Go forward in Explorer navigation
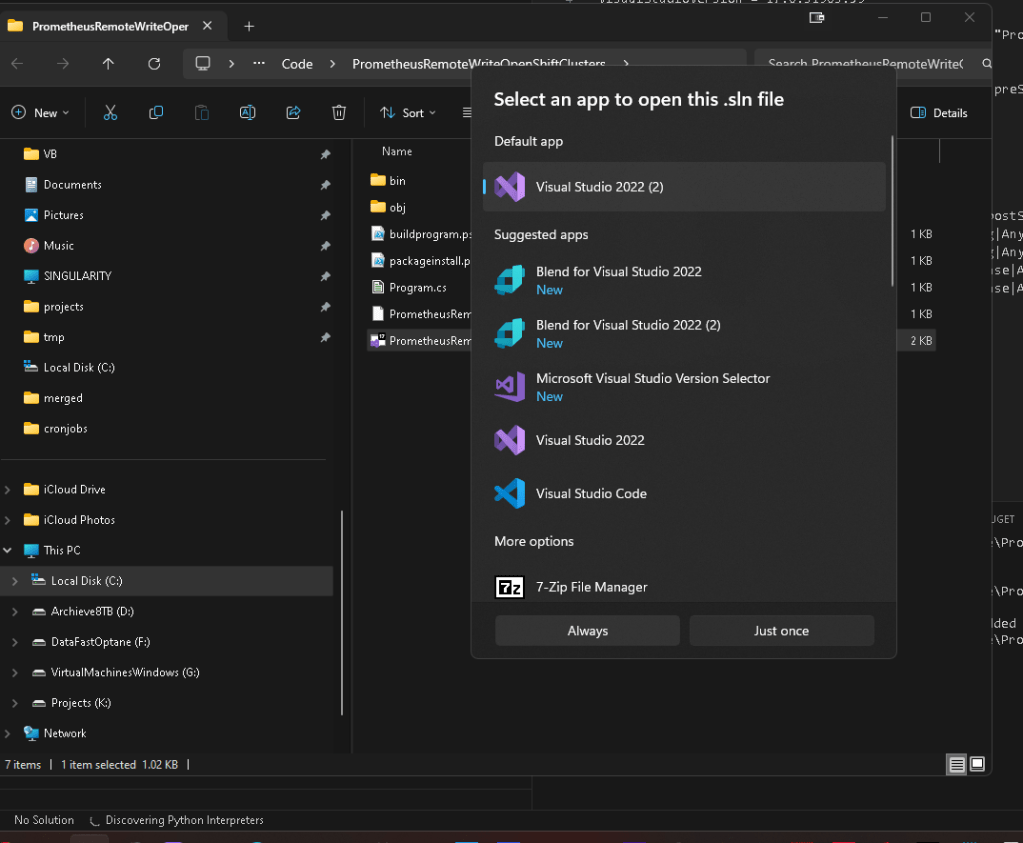The image size is (1023, 843). 63,64
